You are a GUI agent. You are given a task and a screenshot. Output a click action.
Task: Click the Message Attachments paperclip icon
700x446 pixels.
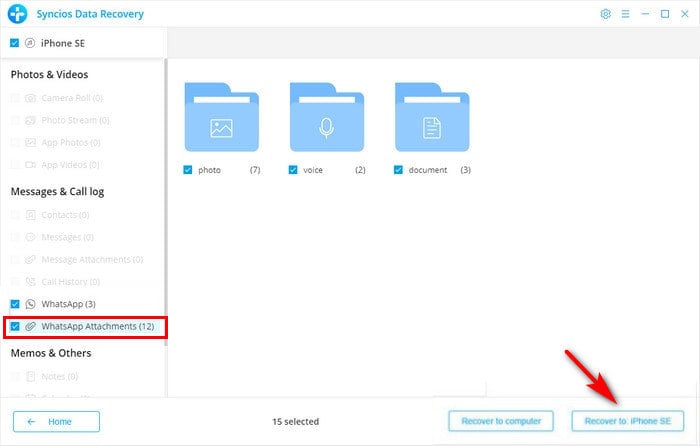click(30, 259)
